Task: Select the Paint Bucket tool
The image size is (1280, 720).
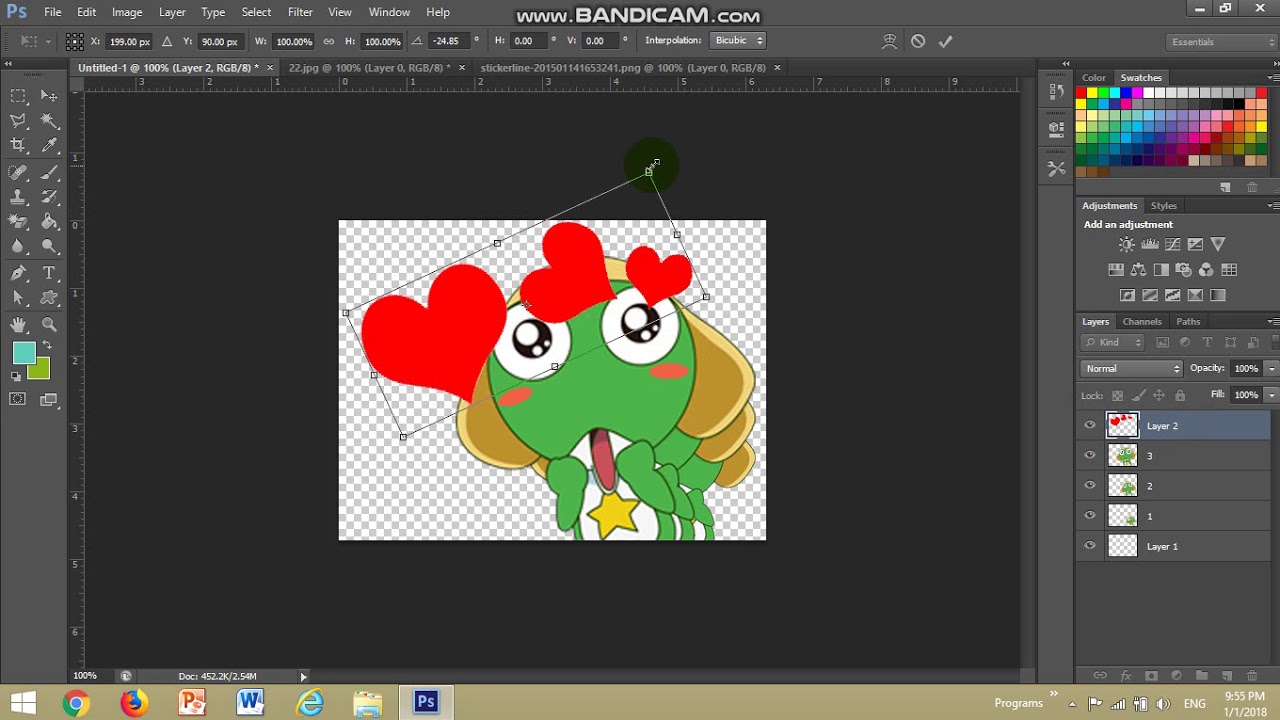Action: click(x=49, y=222)
